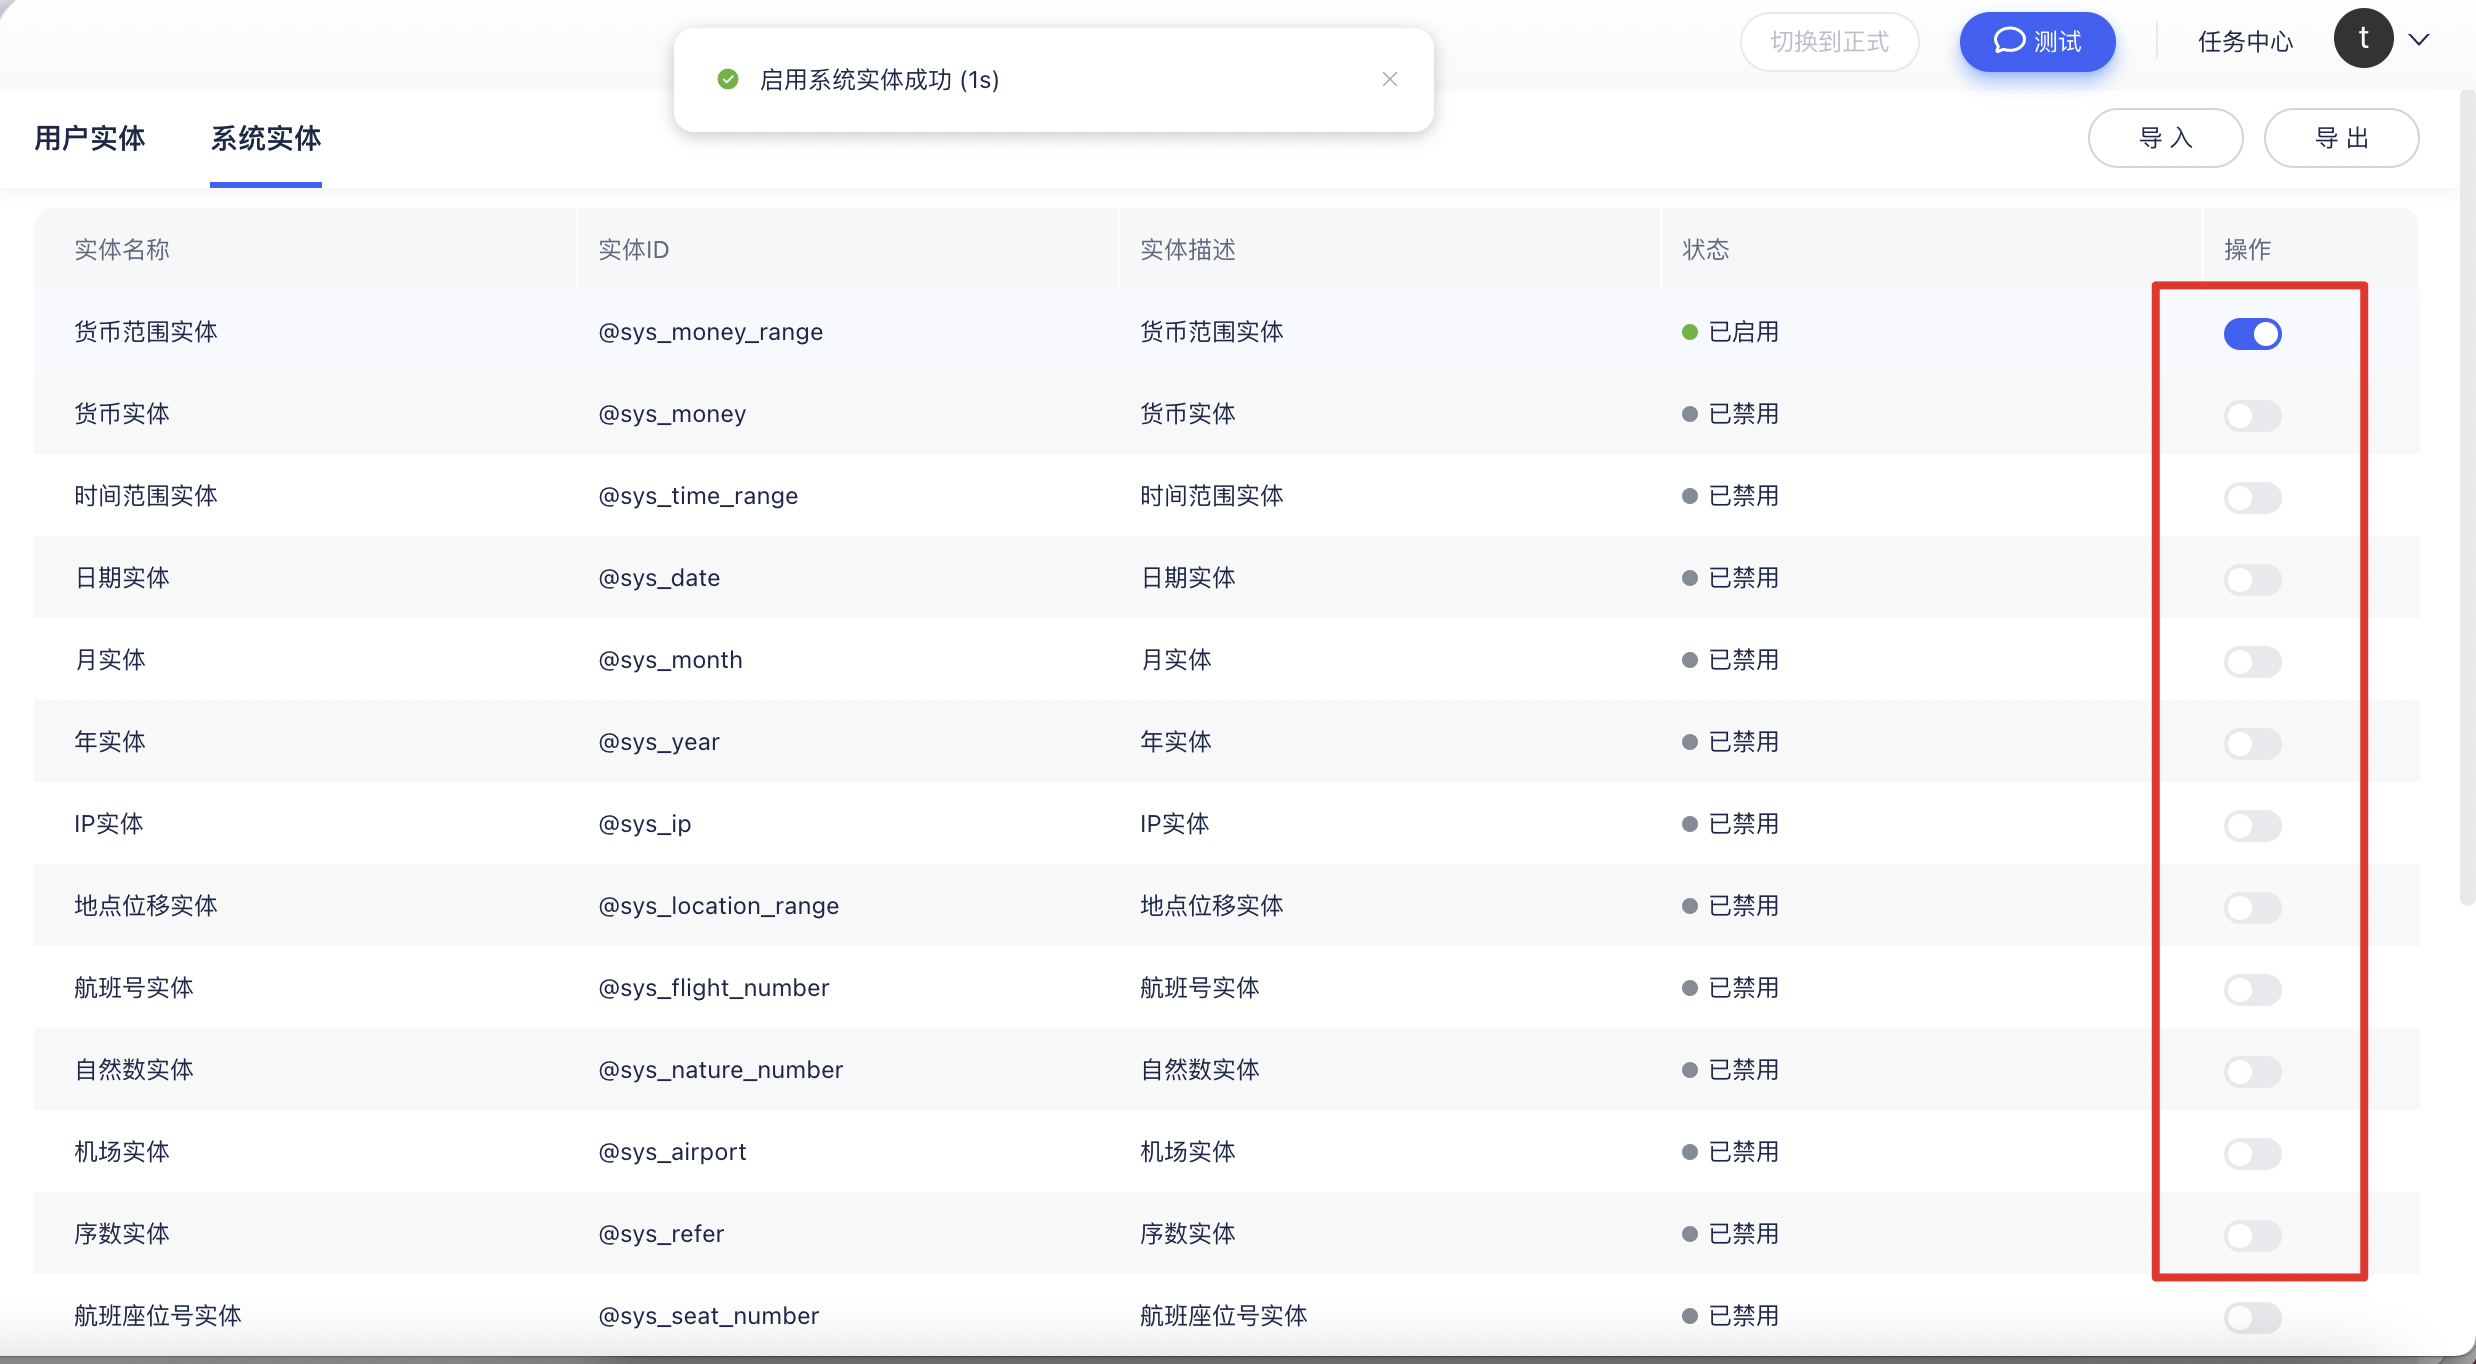Open 任务中心

tap(2245, 41)
